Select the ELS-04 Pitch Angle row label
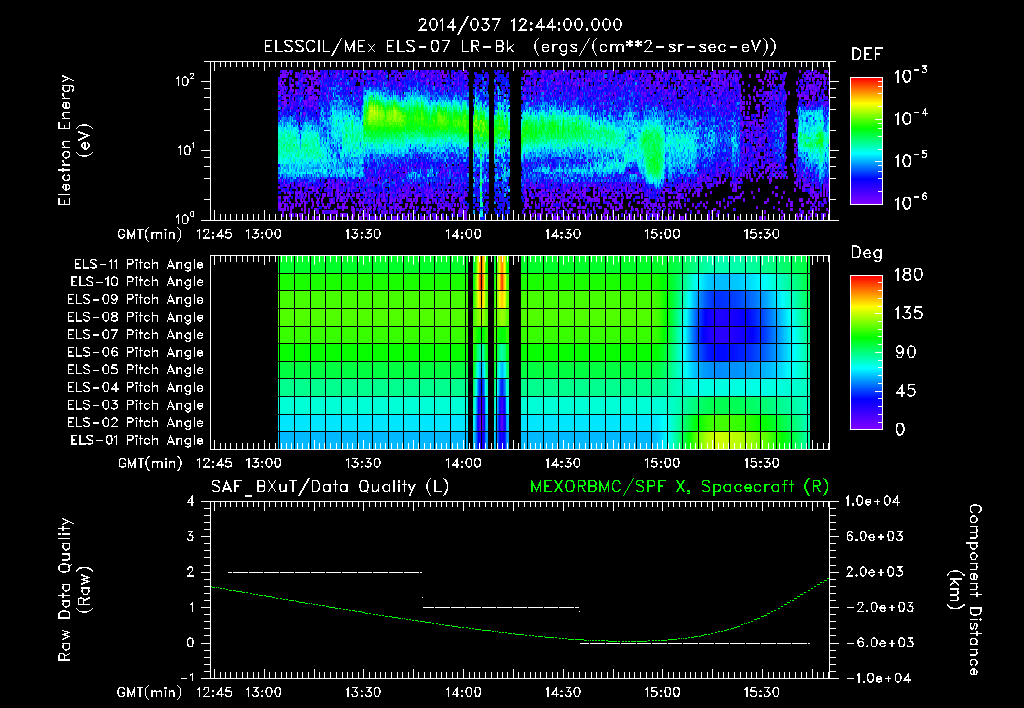 pos(136,387)
